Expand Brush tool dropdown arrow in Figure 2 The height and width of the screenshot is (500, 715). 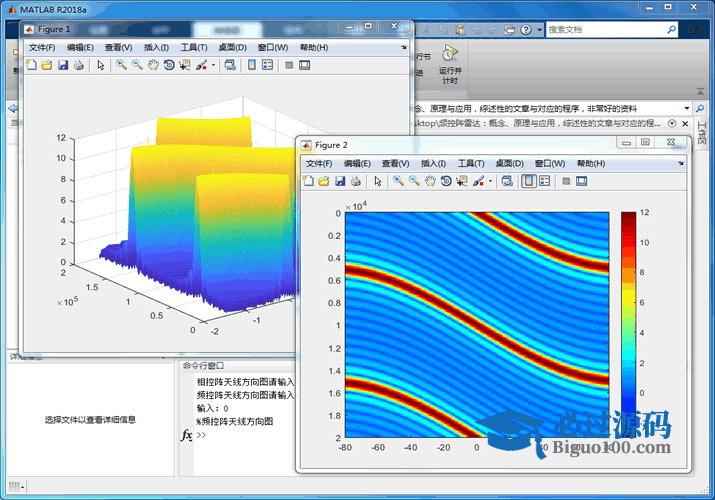(490, 181)
